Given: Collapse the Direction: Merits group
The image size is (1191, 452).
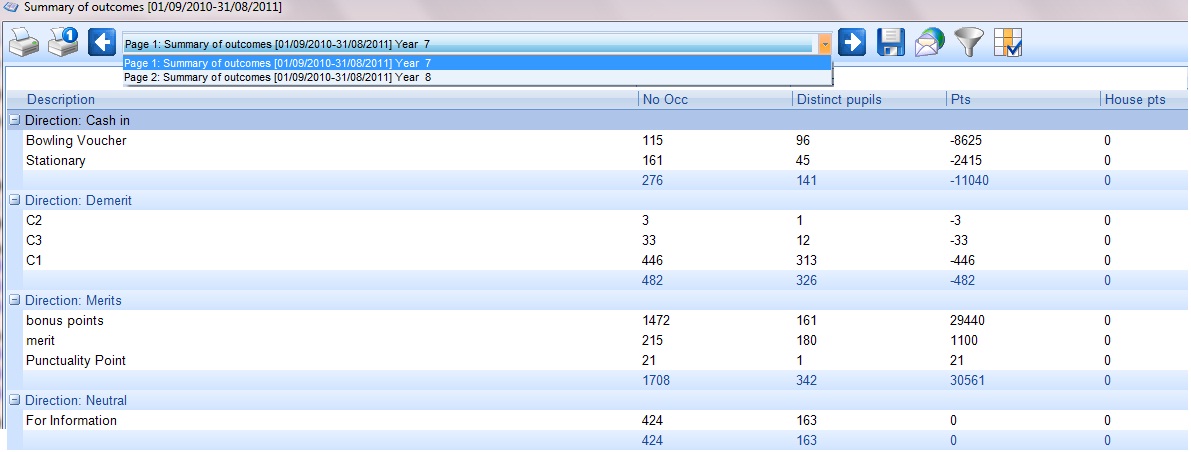Looking at the screenshot, I should pos(14,300).
